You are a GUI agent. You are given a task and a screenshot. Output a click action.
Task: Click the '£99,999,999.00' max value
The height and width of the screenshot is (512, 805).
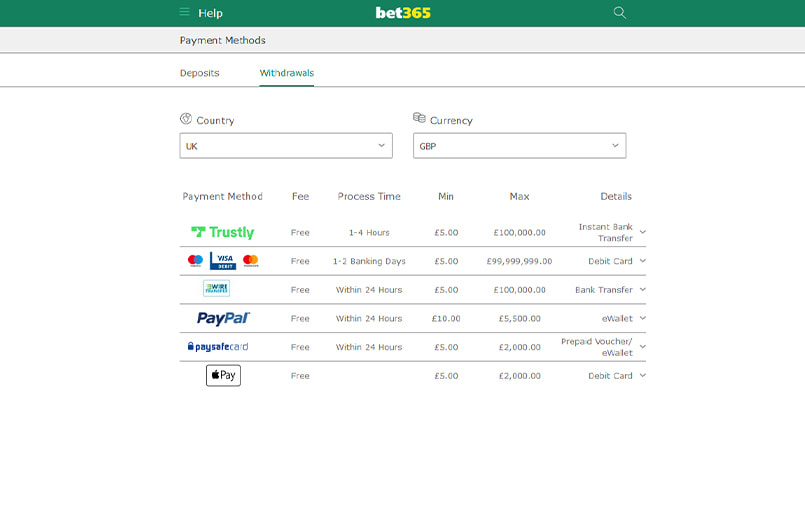point(520,261)
